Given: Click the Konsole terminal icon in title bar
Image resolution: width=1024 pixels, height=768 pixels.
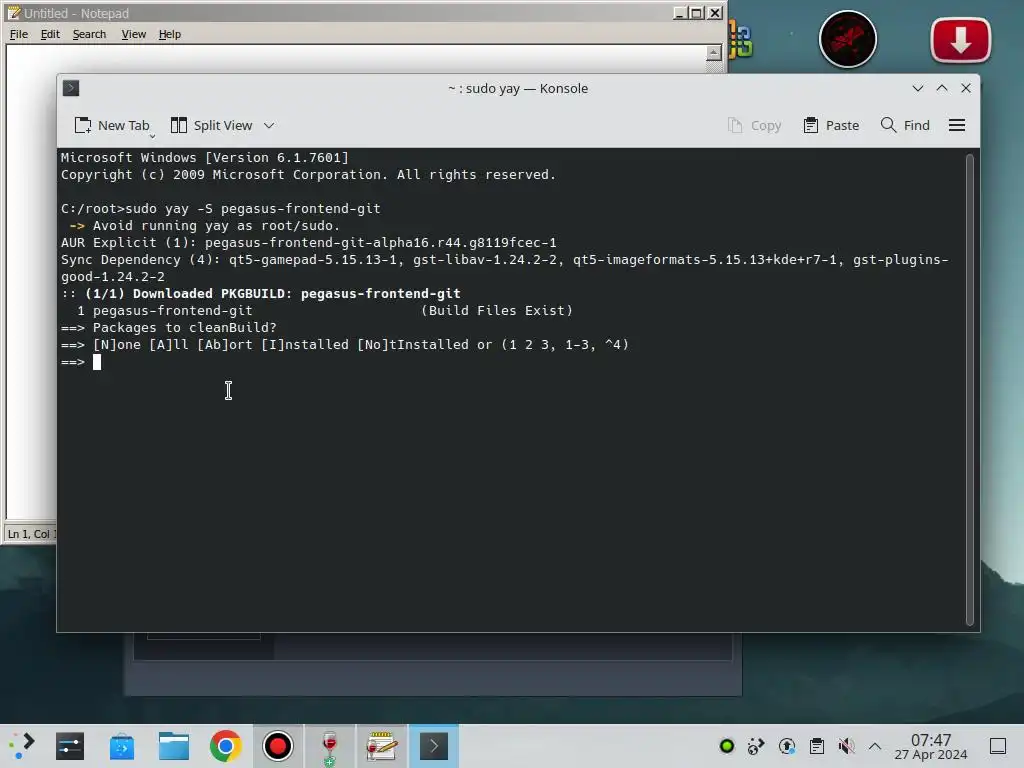Looking at the screenshot, I should point(71,88).
